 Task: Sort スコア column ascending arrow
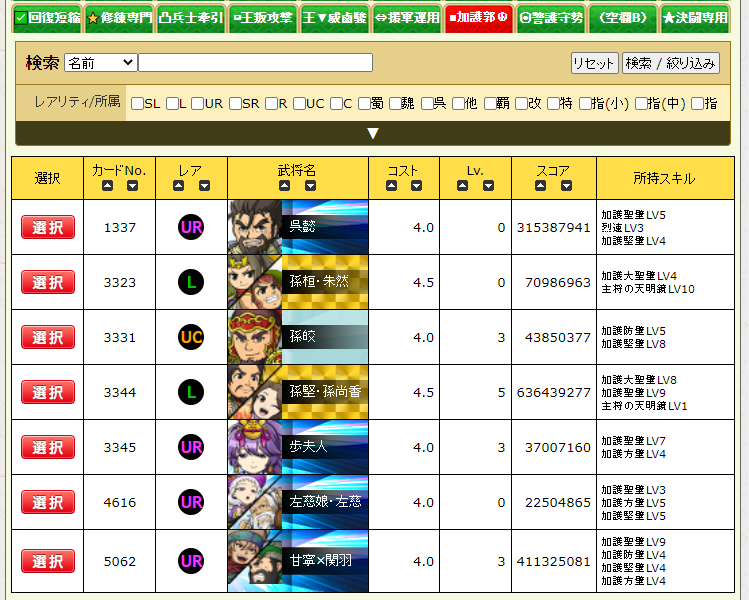pos(541,185)
